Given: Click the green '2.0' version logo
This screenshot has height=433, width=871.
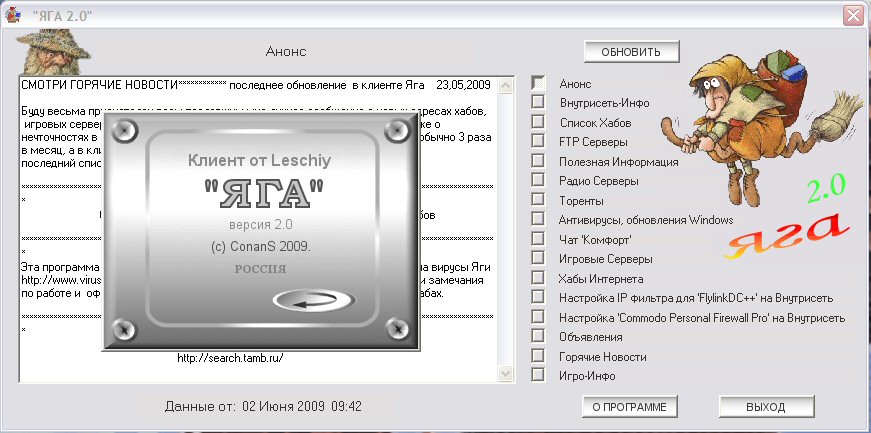Looking at the screenshot, I should [826, 189].
